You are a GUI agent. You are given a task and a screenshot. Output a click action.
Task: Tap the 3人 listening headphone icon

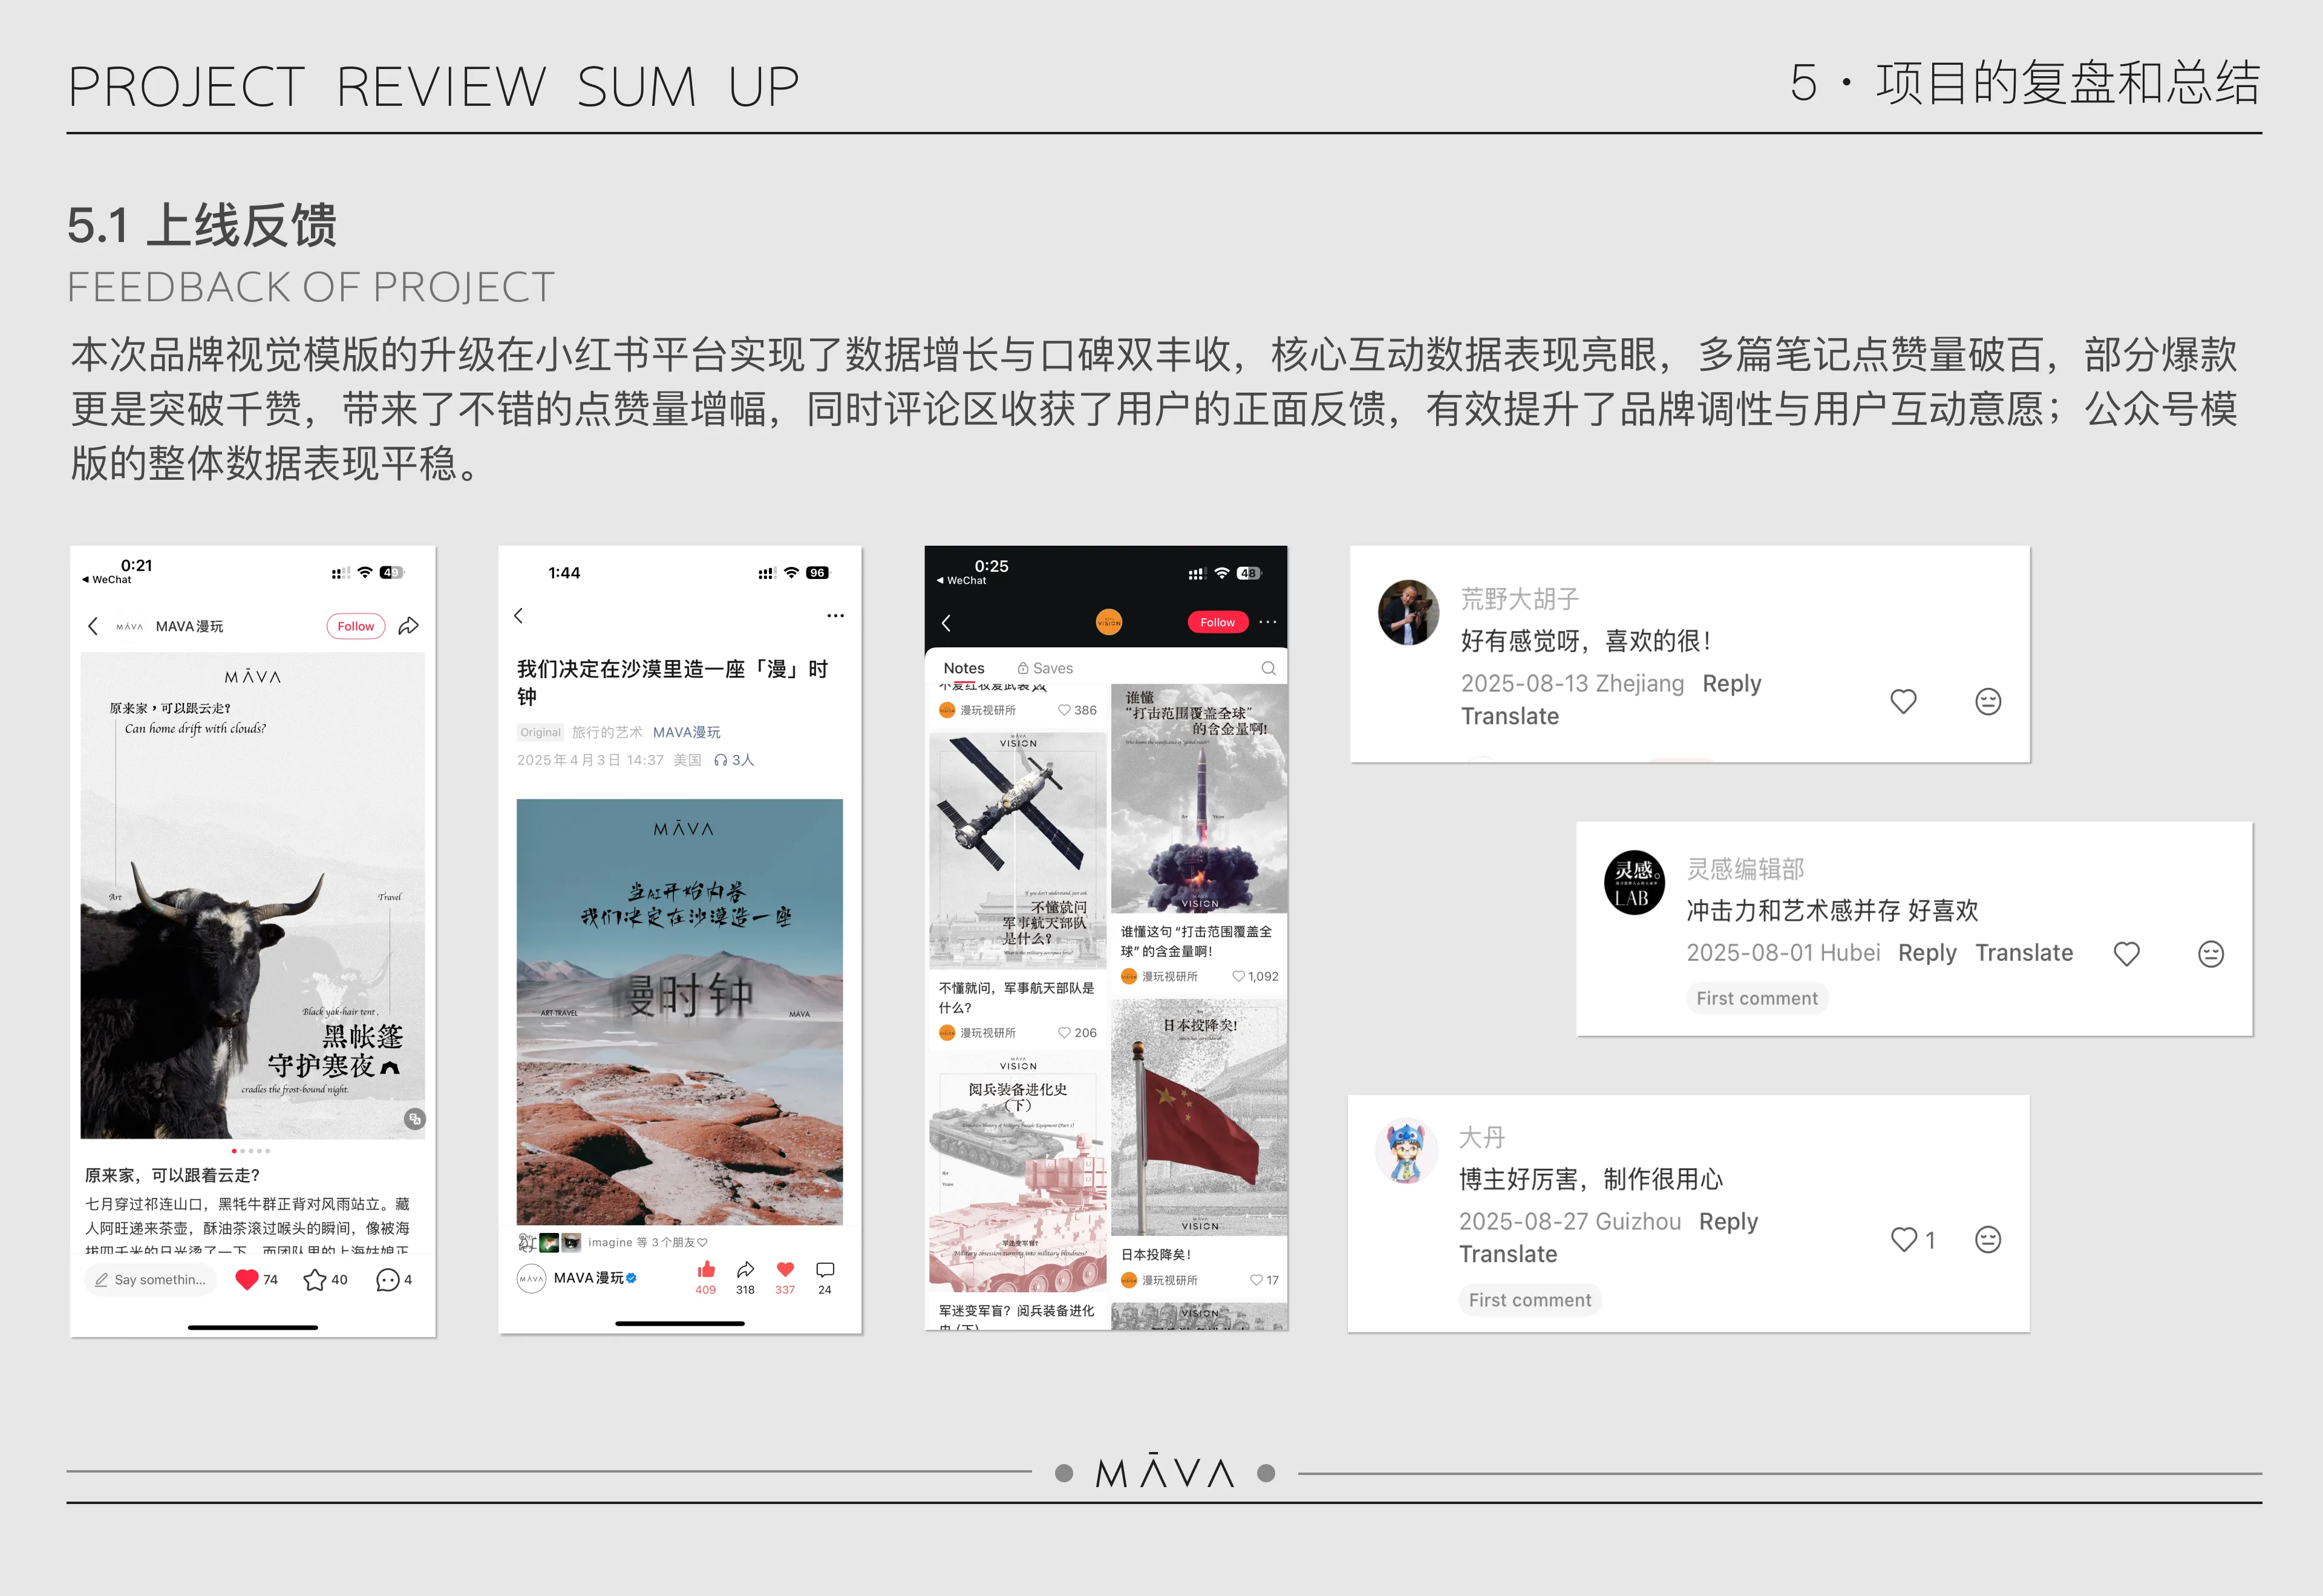(721, 760)
